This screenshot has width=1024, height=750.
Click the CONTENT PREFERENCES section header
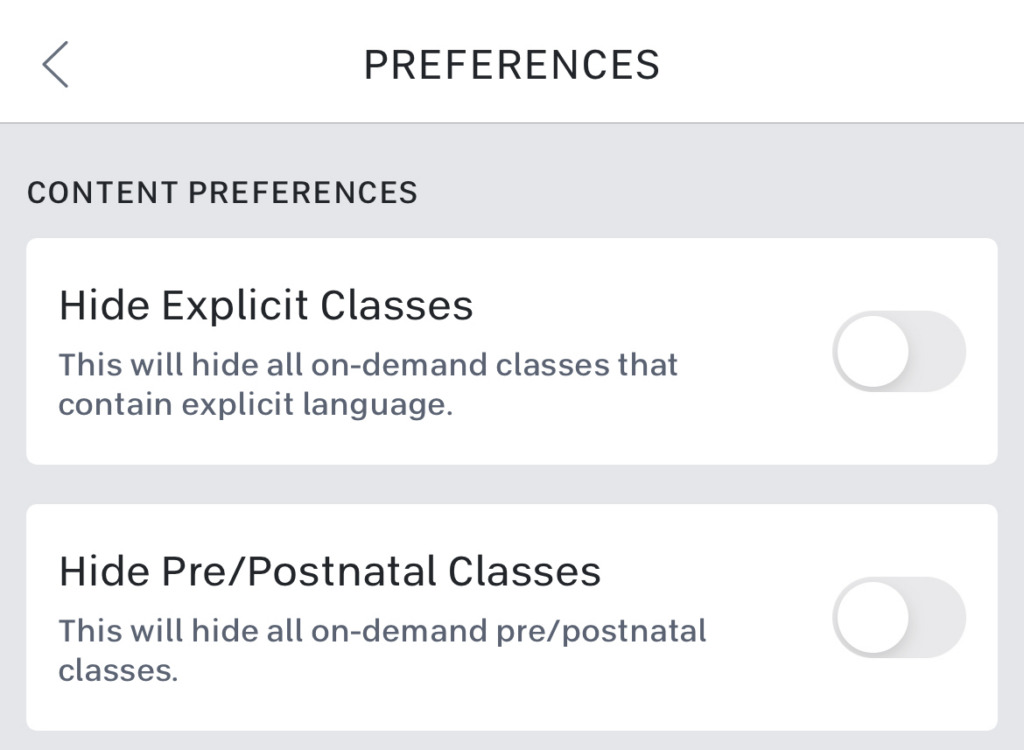coord(222,191)
